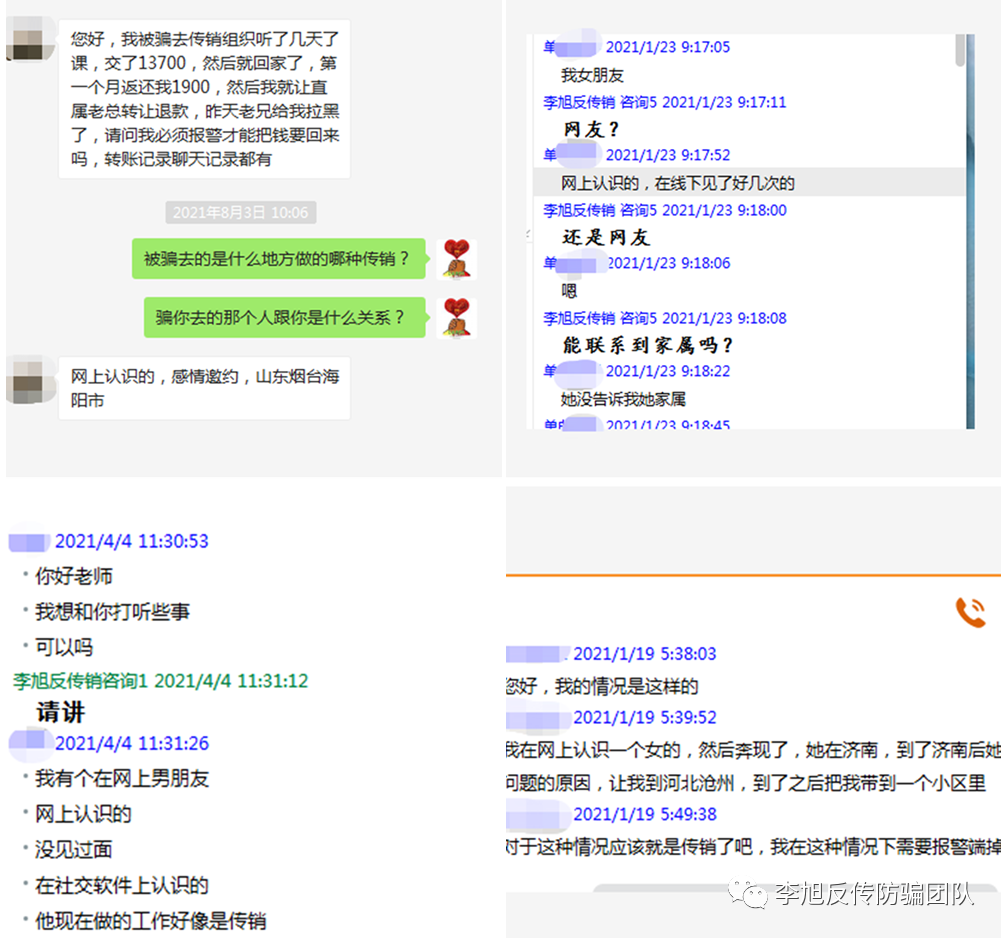Select the bold message 能联系到家属吗？
The image size is (1007, 938).
tap(648, 345)
